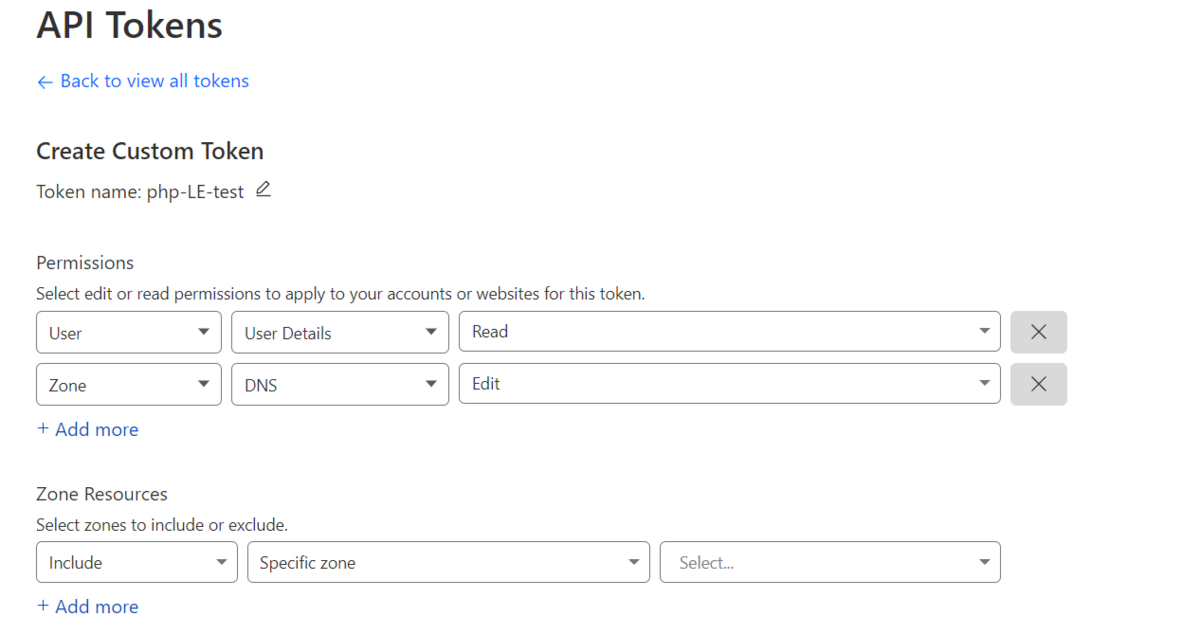Open the Edit access level dropdown
The width and height of the screenshot is (1200, 635).
coord(730,383)
